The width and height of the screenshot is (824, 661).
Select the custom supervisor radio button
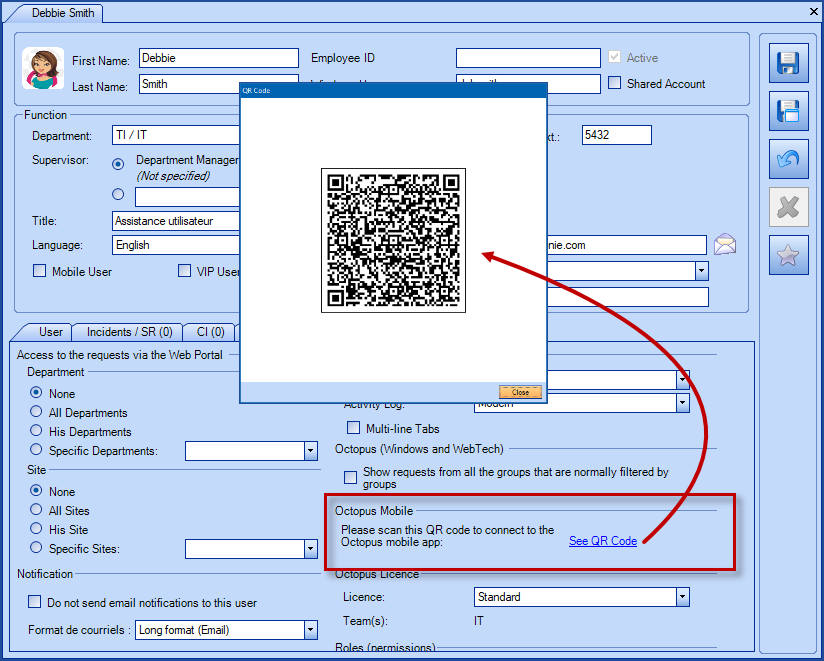118,194
